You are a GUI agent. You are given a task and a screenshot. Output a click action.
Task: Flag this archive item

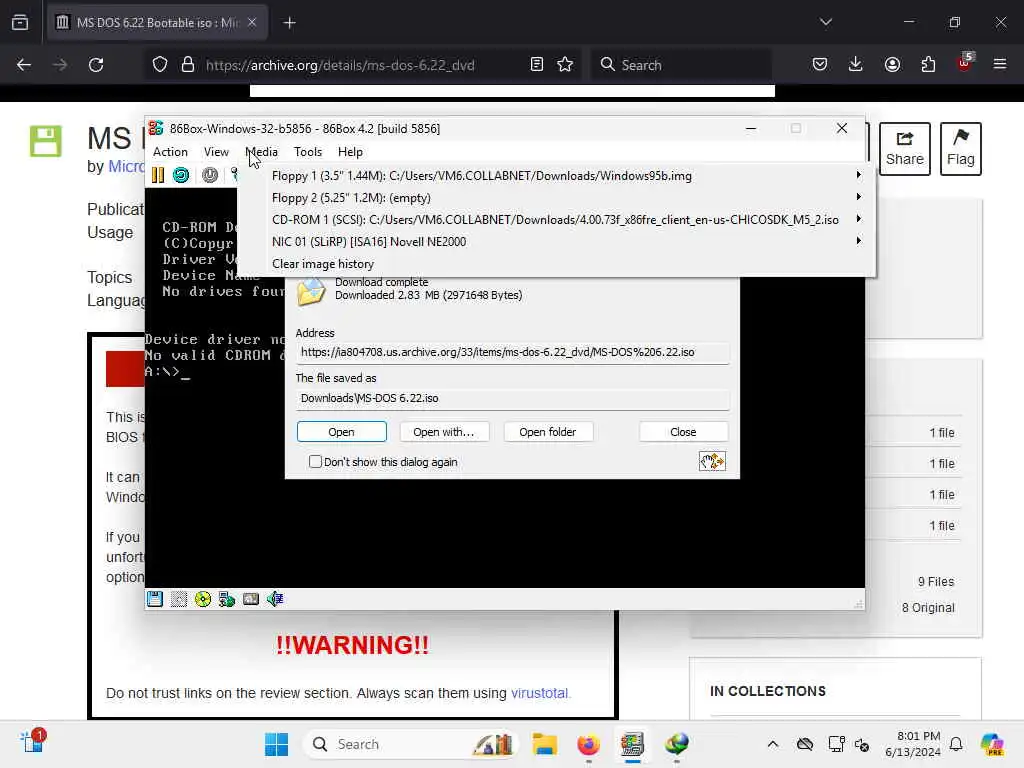pos(961,149)
